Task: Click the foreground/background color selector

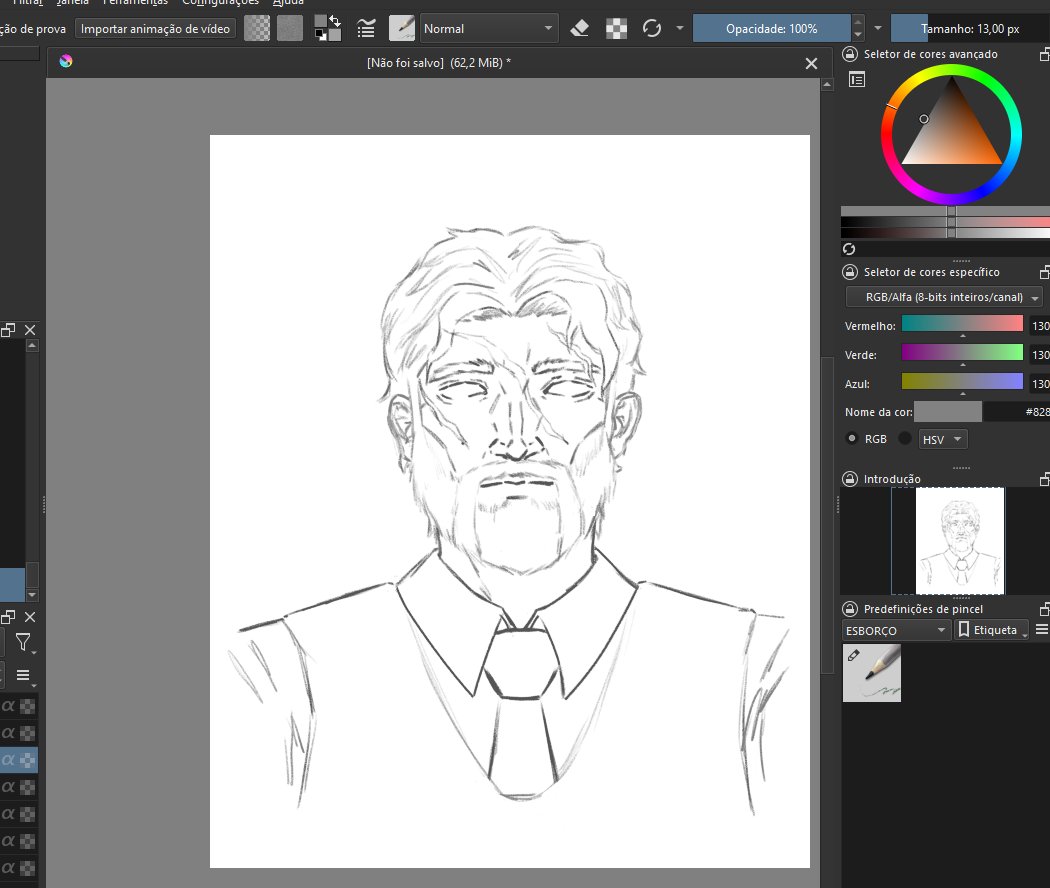Action: pyautogui.click(x=328, y=29)
